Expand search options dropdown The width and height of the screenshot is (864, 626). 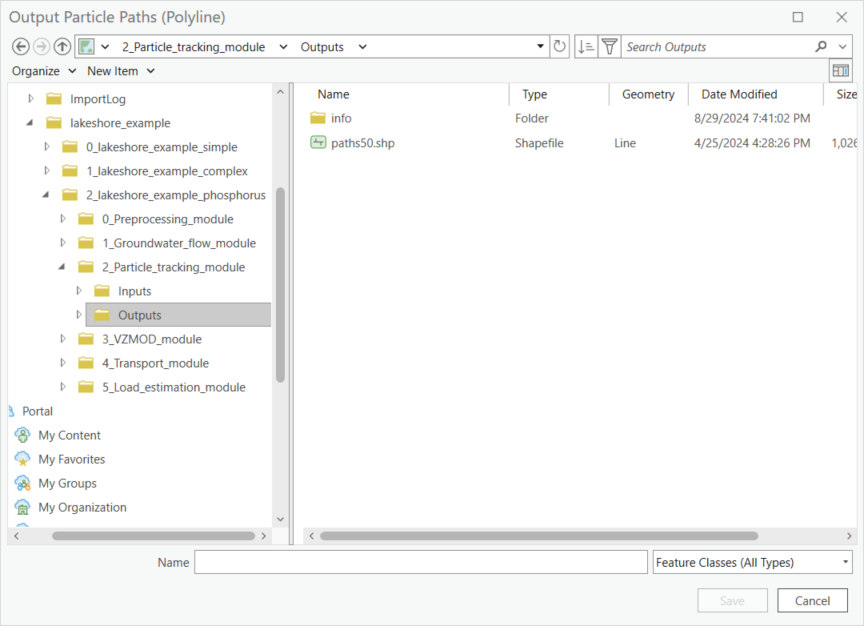click(x=843, y=47)
